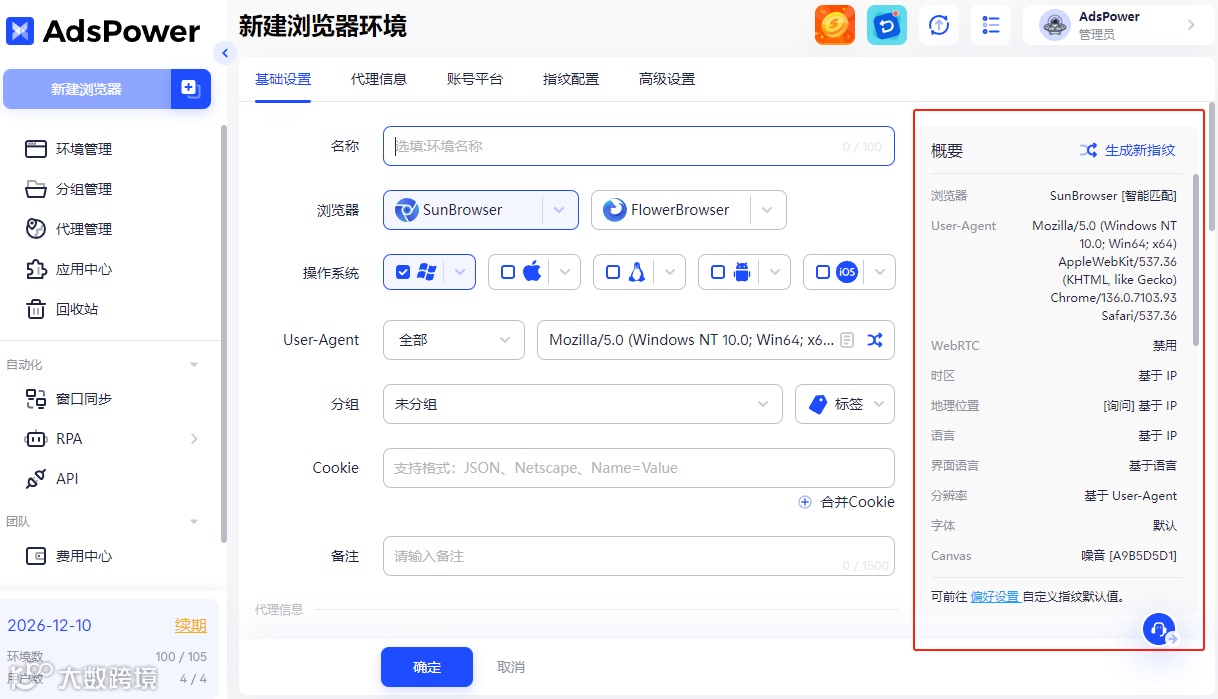
Task: Collapse 团队 sidebar section
Action: tap(194, 522)
